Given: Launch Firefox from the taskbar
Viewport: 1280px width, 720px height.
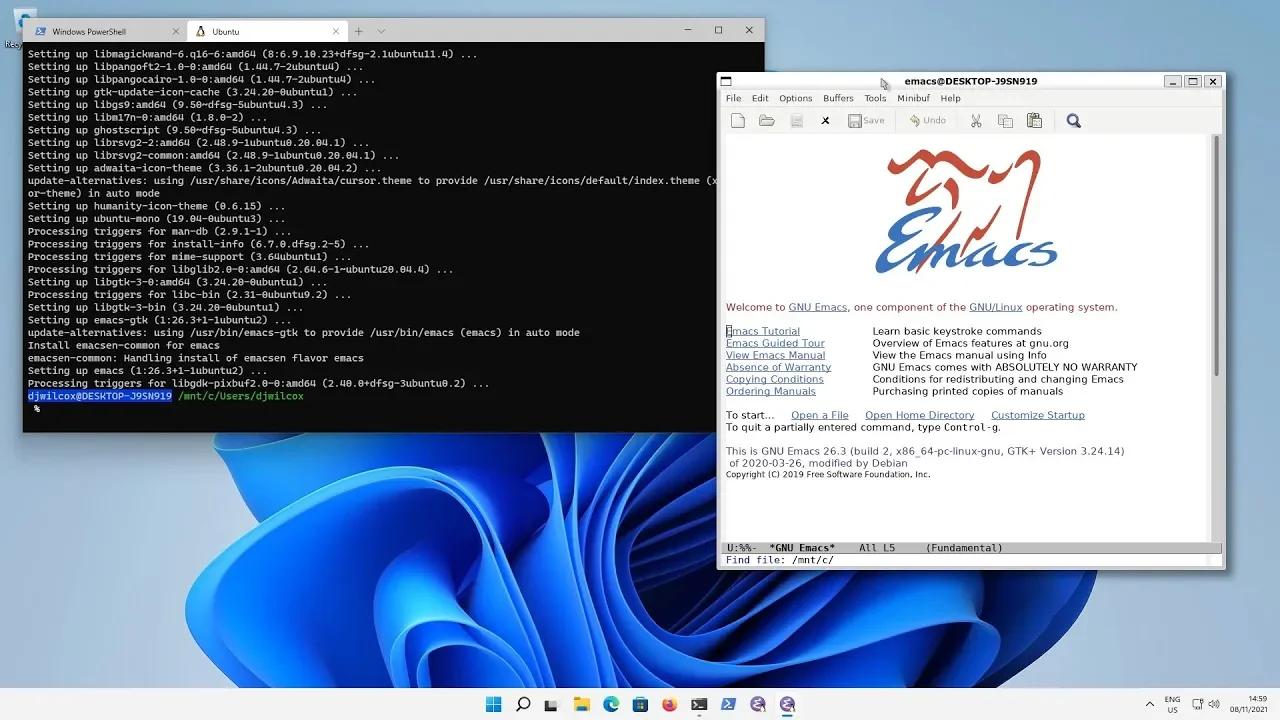Looking at the screenshot, I should 669,704.
